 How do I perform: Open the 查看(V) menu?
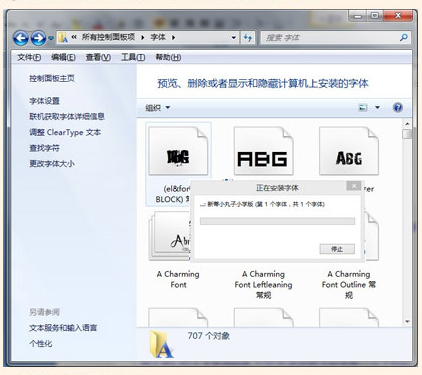tap(98, 57)
